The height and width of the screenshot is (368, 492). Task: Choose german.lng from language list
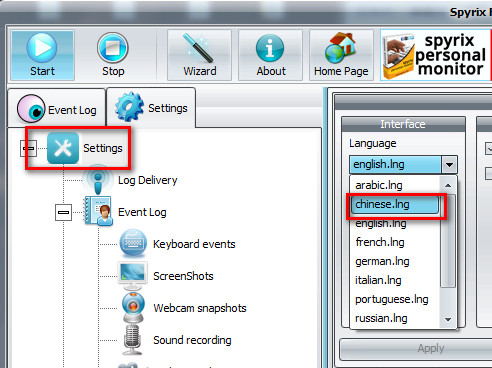tap(395, 261)
